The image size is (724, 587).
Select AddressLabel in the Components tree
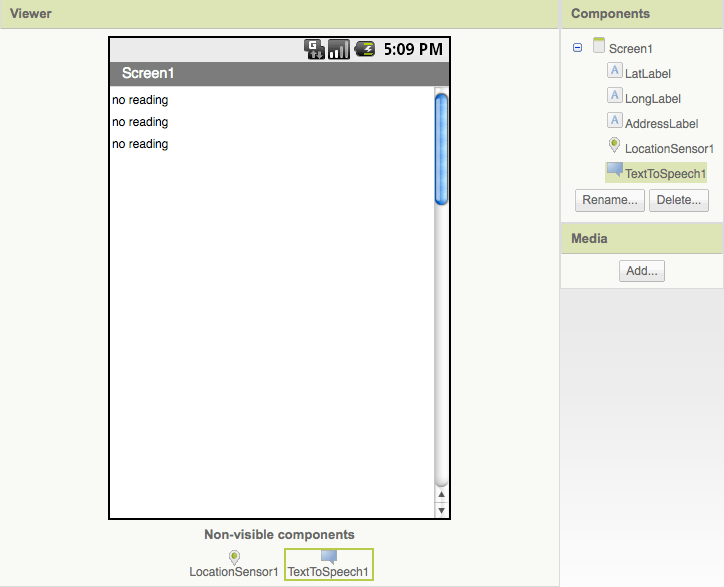click(x=661, y=123)
